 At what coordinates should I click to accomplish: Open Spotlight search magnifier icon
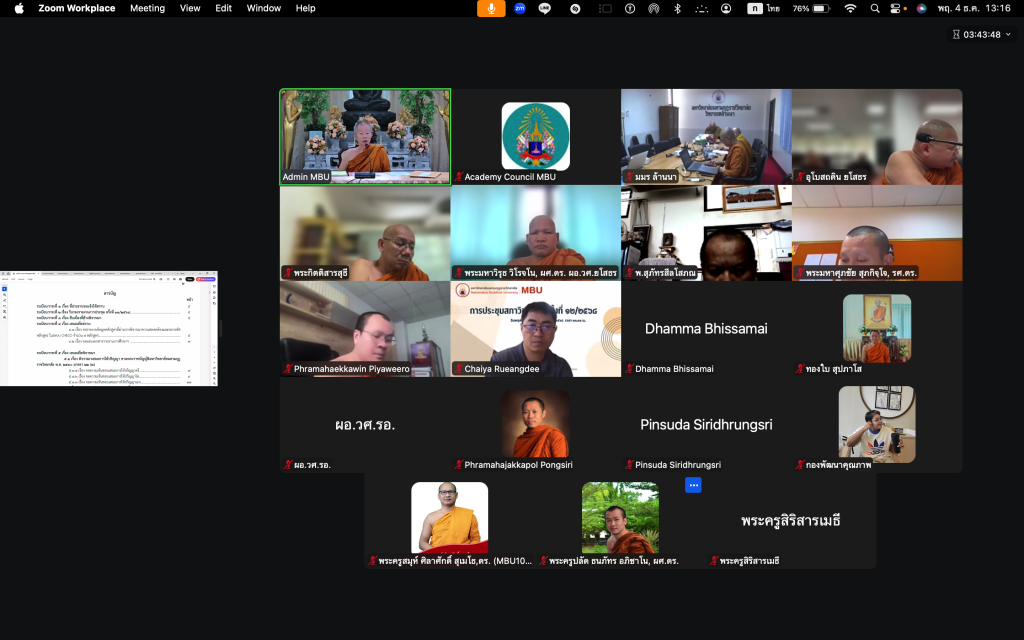point(875,8)
